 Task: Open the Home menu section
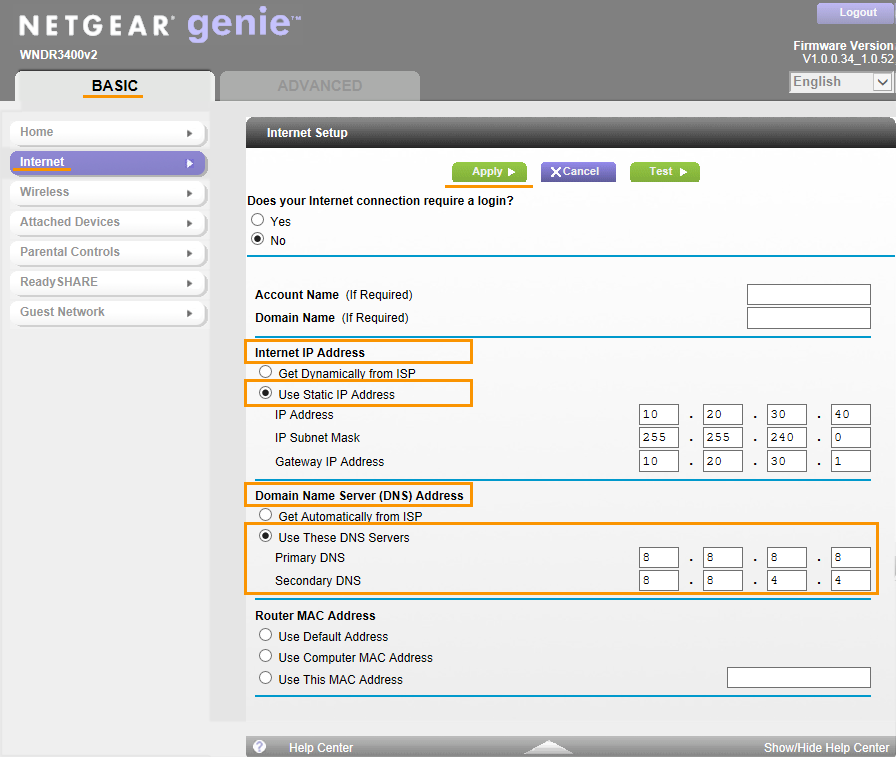[x=107, y=133]
